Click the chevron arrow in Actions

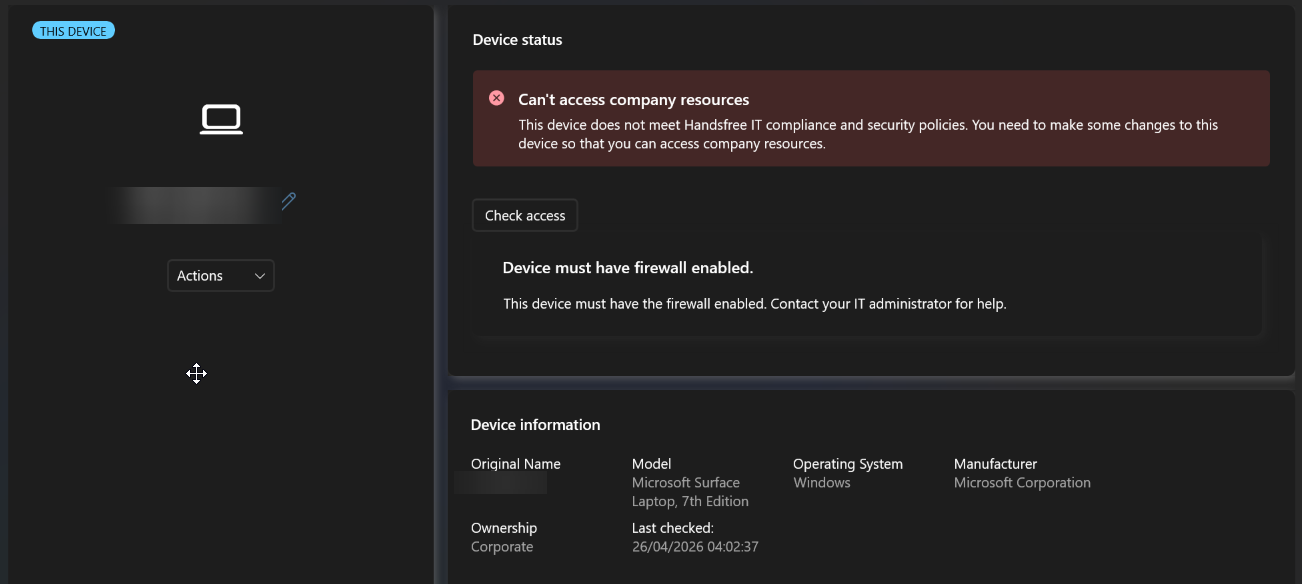[x=260, y=276]
